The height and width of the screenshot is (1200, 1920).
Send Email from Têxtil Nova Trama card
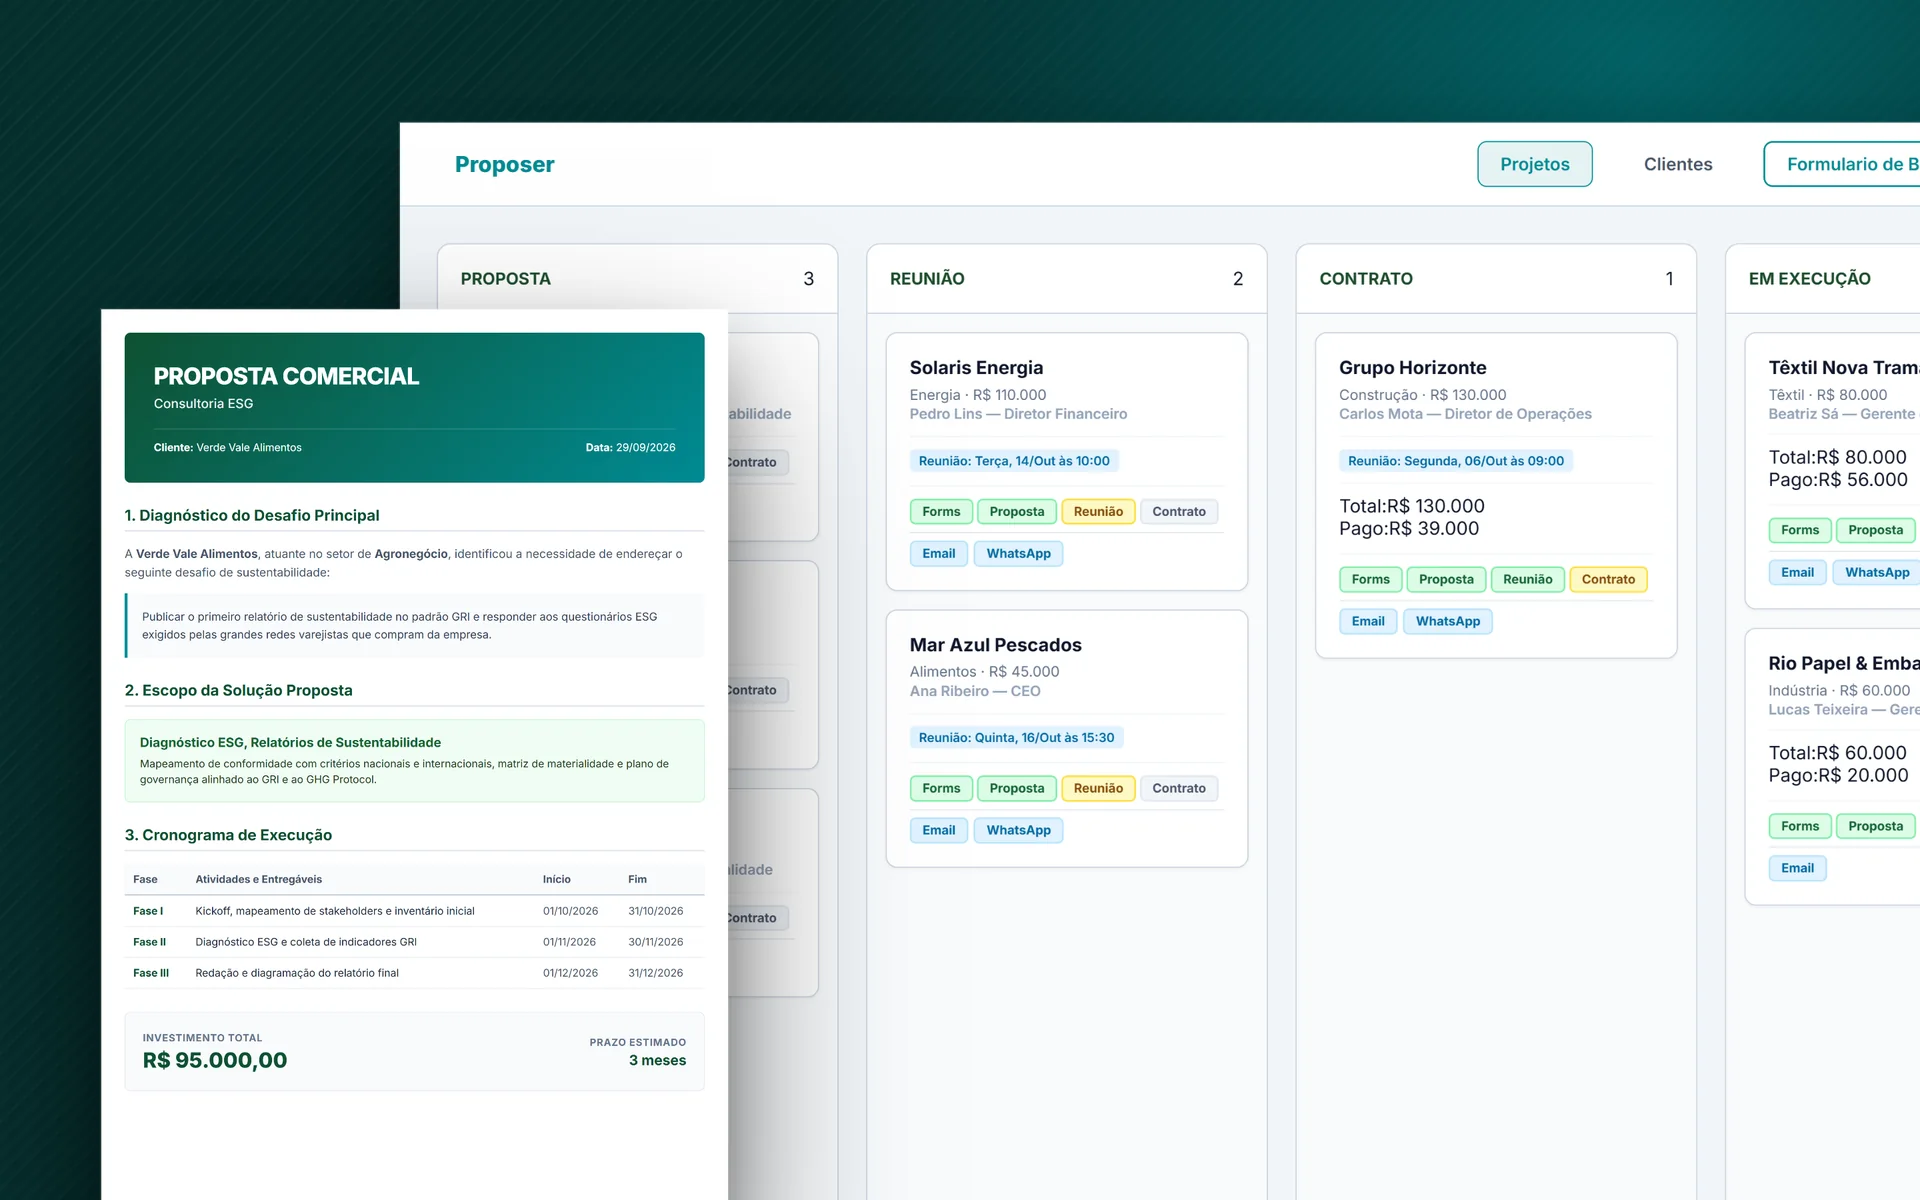(x=1797, y=572)
